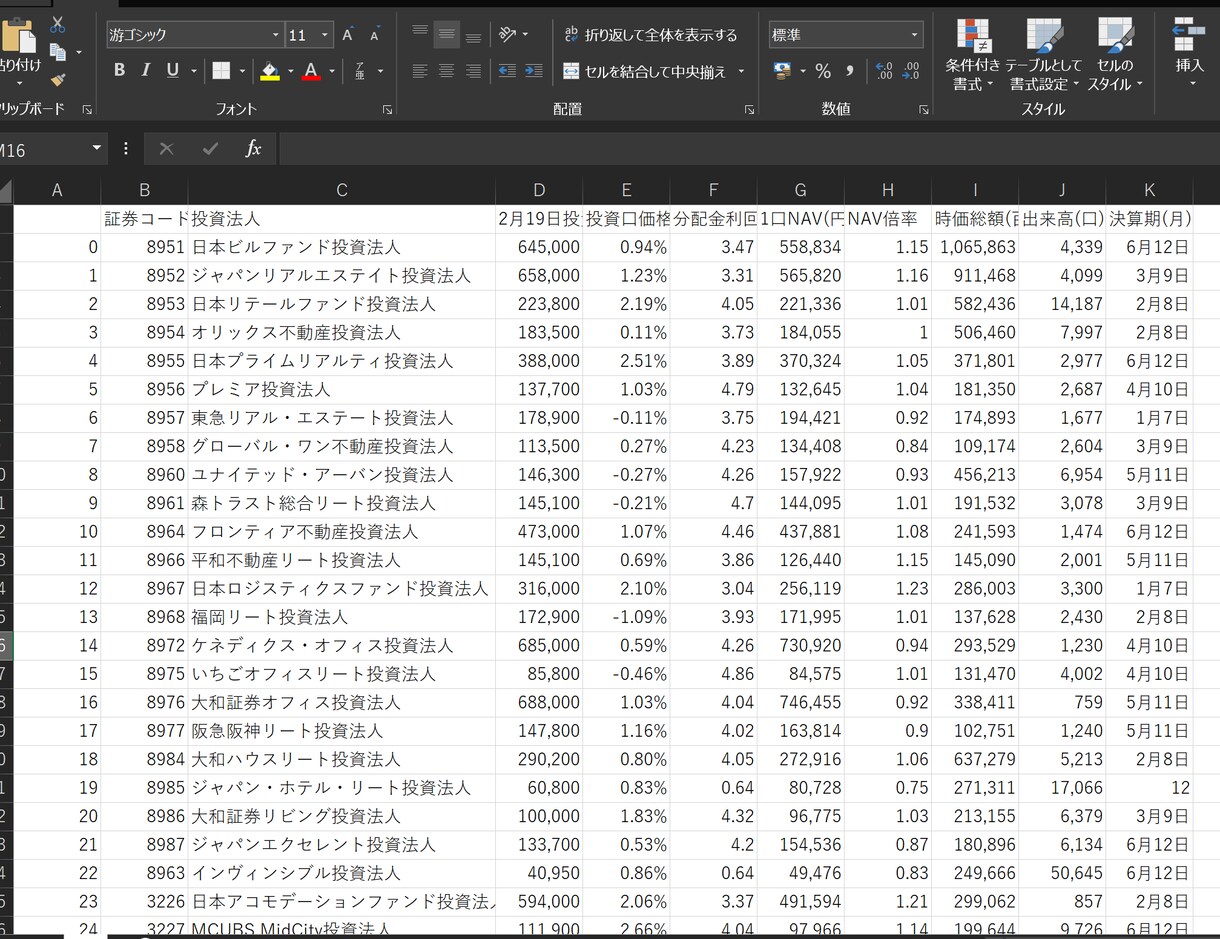
Task: Toggle middle vertical align
Action: point(446,35)
